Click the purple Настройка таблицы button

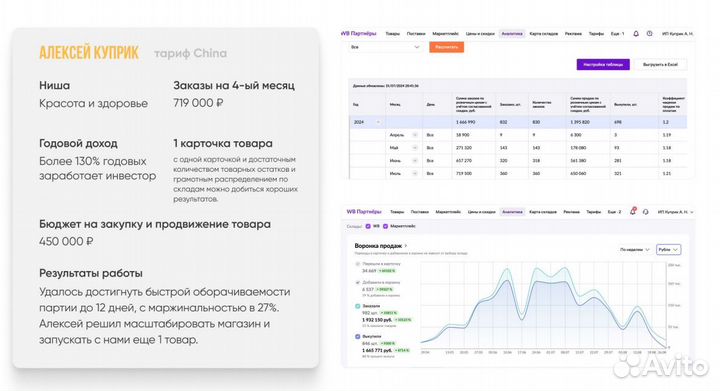603,65
